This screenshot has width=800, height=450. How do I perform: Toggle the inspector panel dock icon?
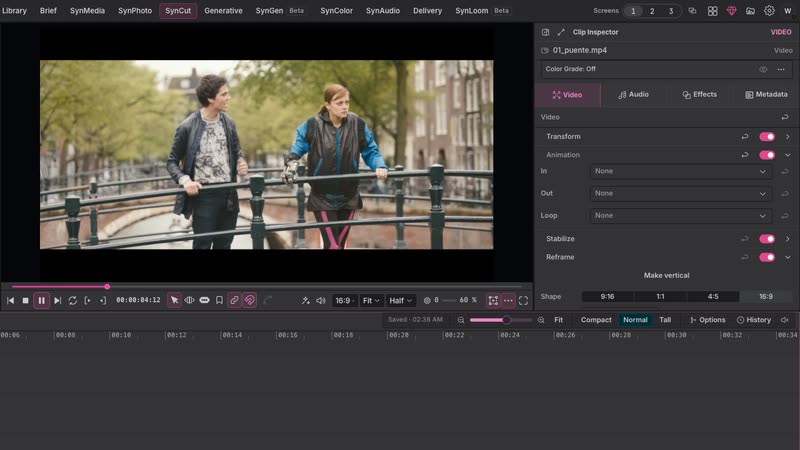pyautogui.click(x=545, y=32)
